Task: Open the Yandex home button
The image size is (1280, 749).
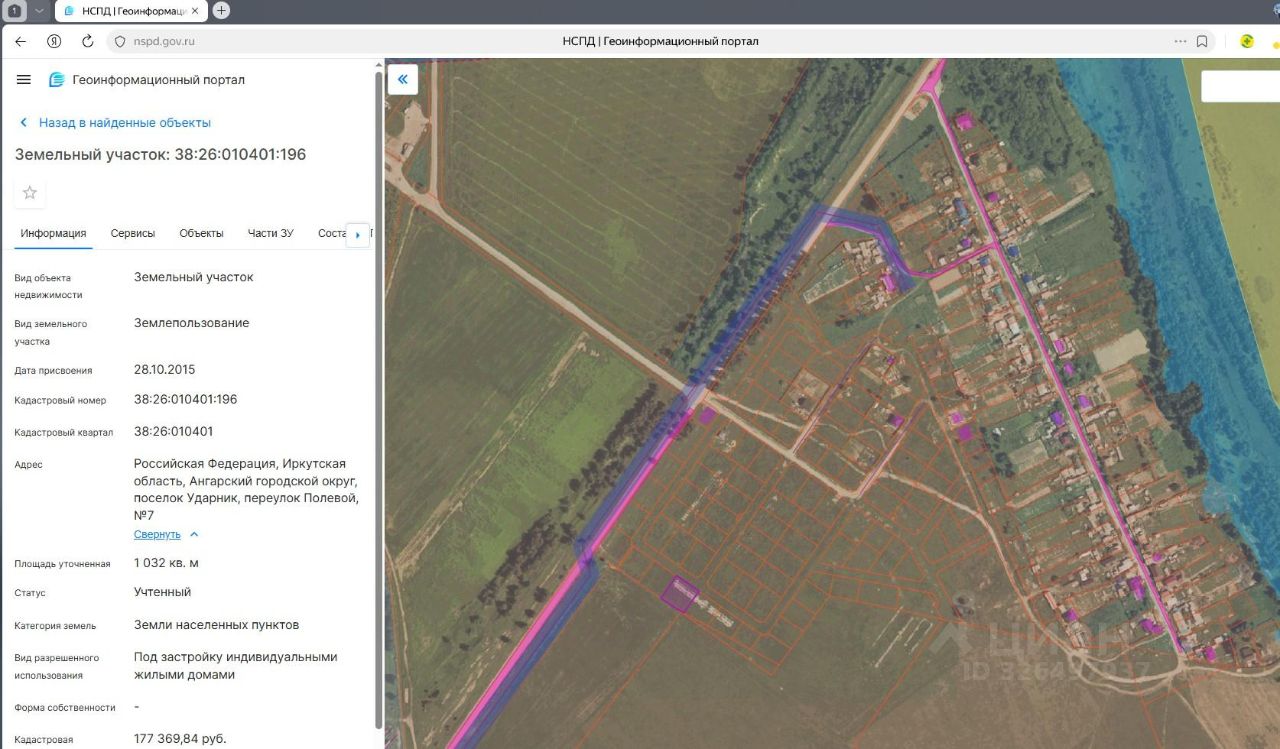Action: (x=54, y=41)
